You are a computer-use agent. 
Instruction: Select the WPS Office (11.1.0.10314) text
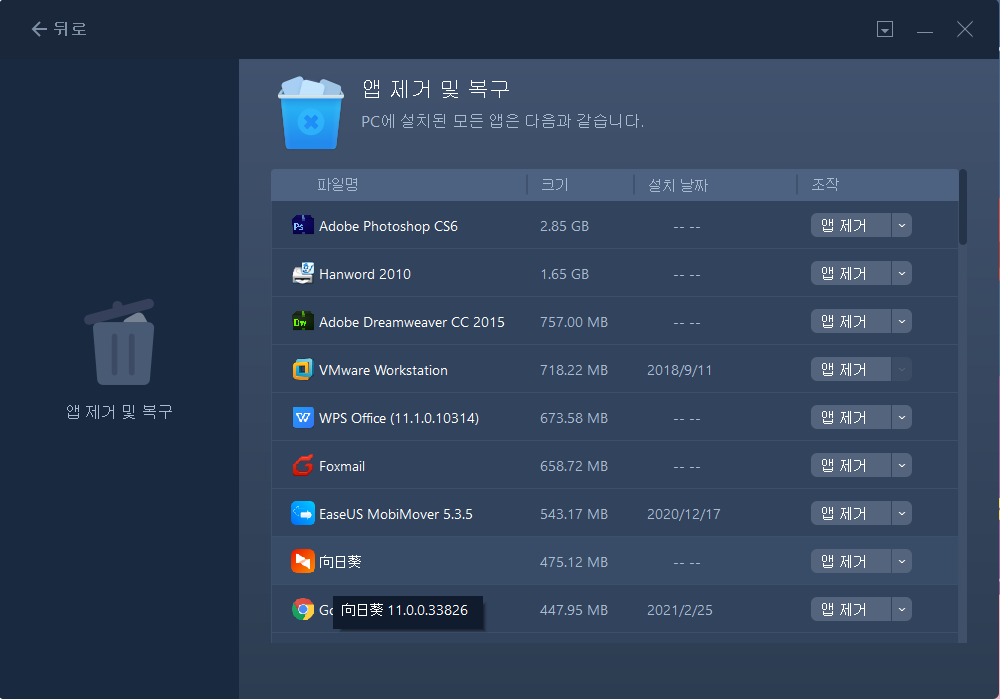coord(399,418)
